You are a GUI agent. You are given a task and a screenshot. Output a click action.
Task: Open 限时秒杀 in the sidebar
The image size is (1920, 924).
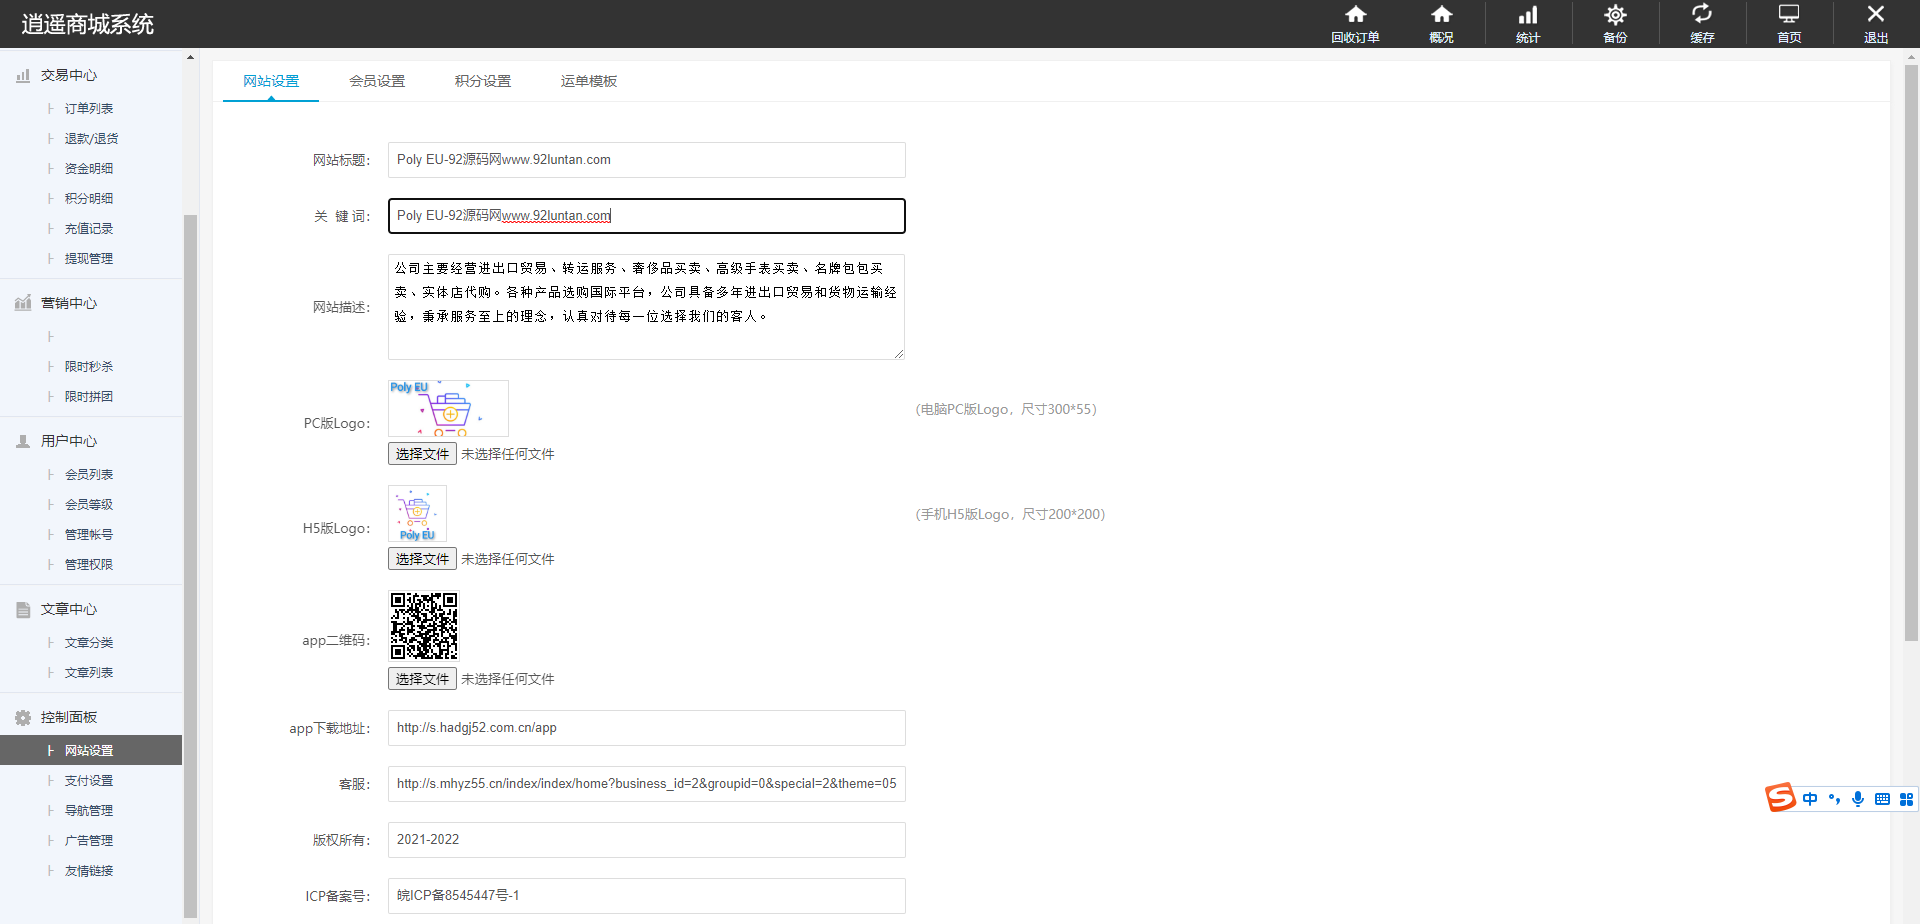[x=91, y=366]
